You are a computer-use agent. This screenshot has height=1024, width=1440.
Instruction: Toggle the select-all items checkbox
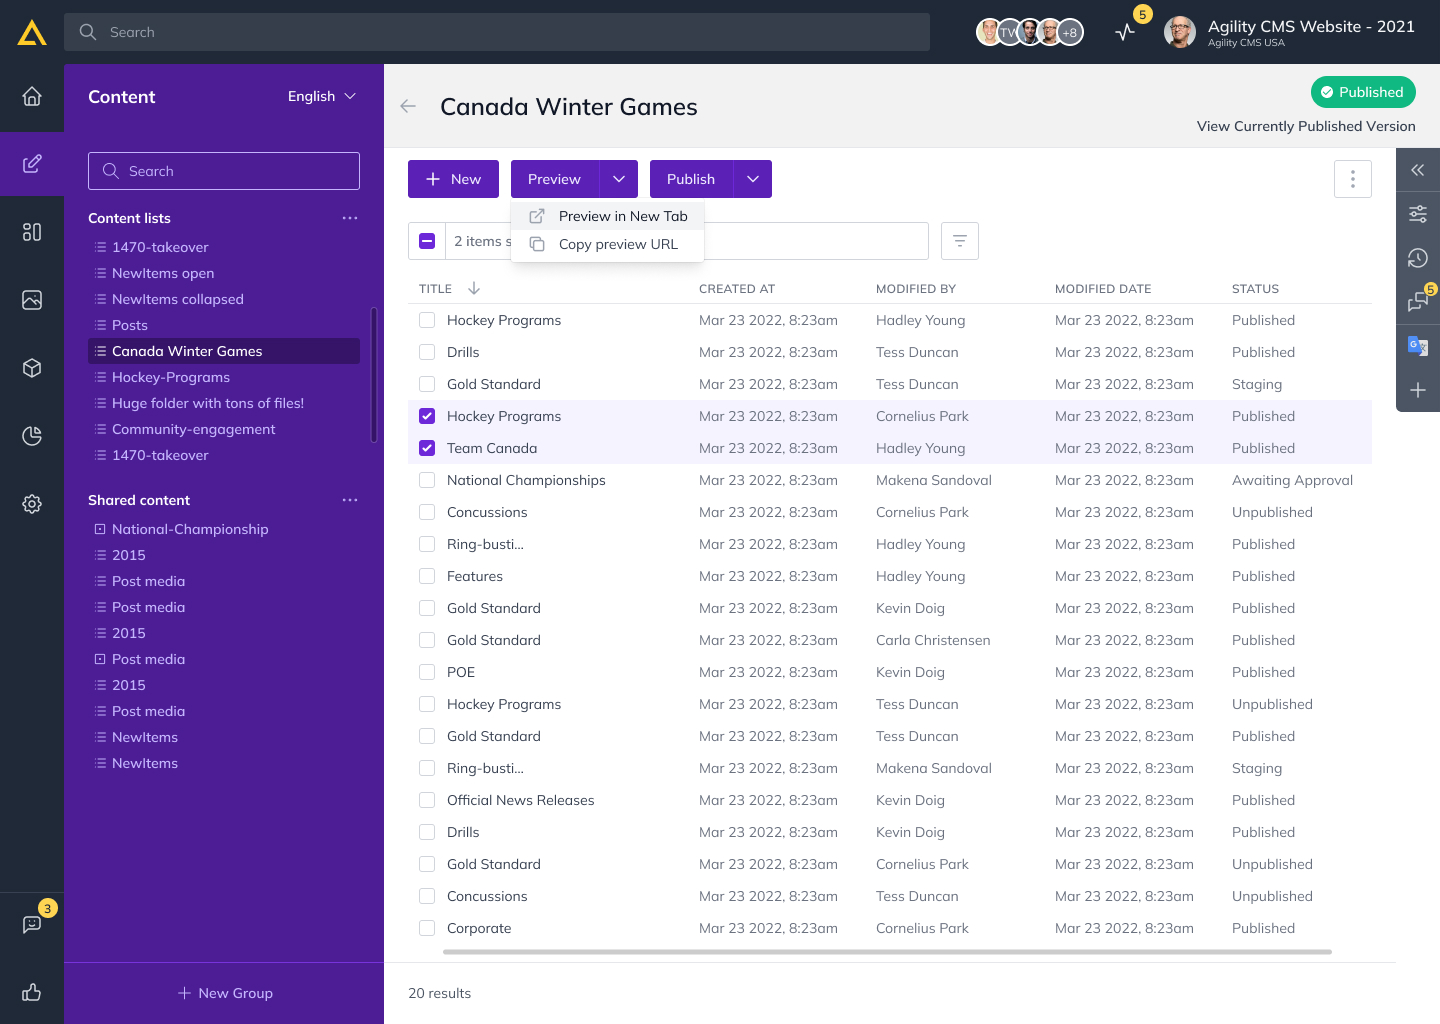point(427,241)
